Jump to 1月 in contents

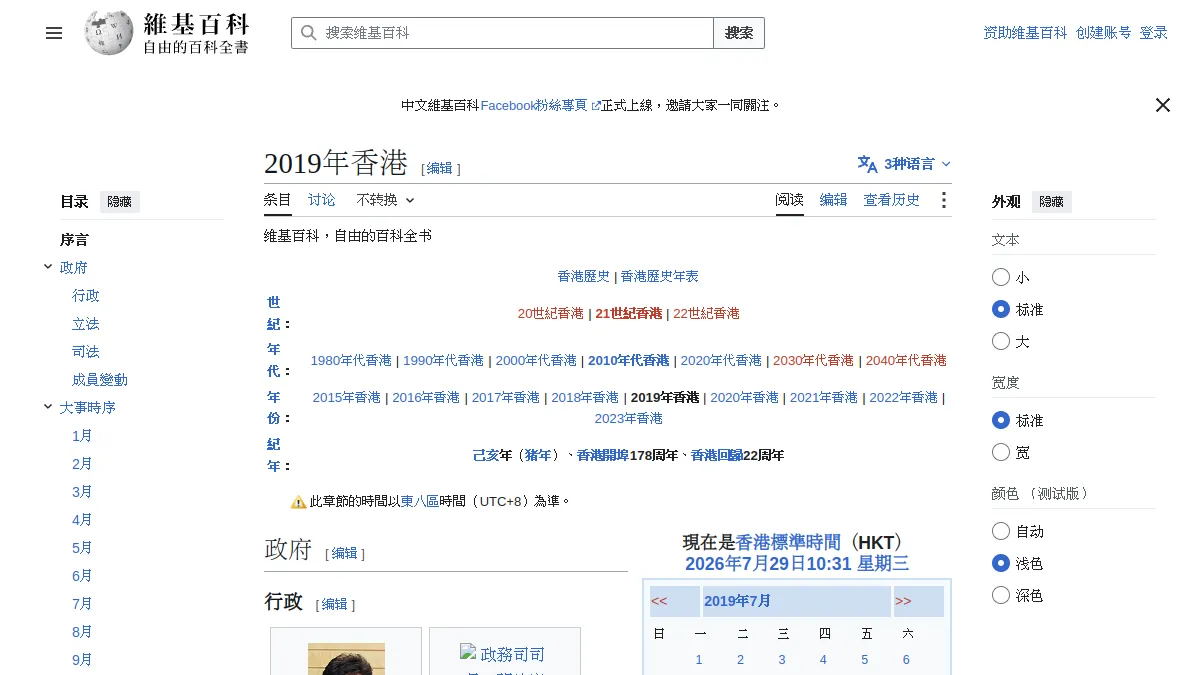(x=82, y=436)
